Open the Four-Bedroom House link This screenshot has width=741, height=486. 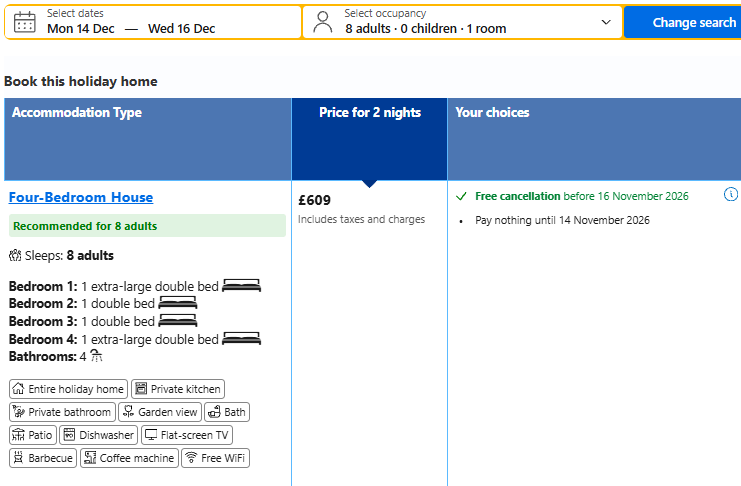tap(81, 197)
